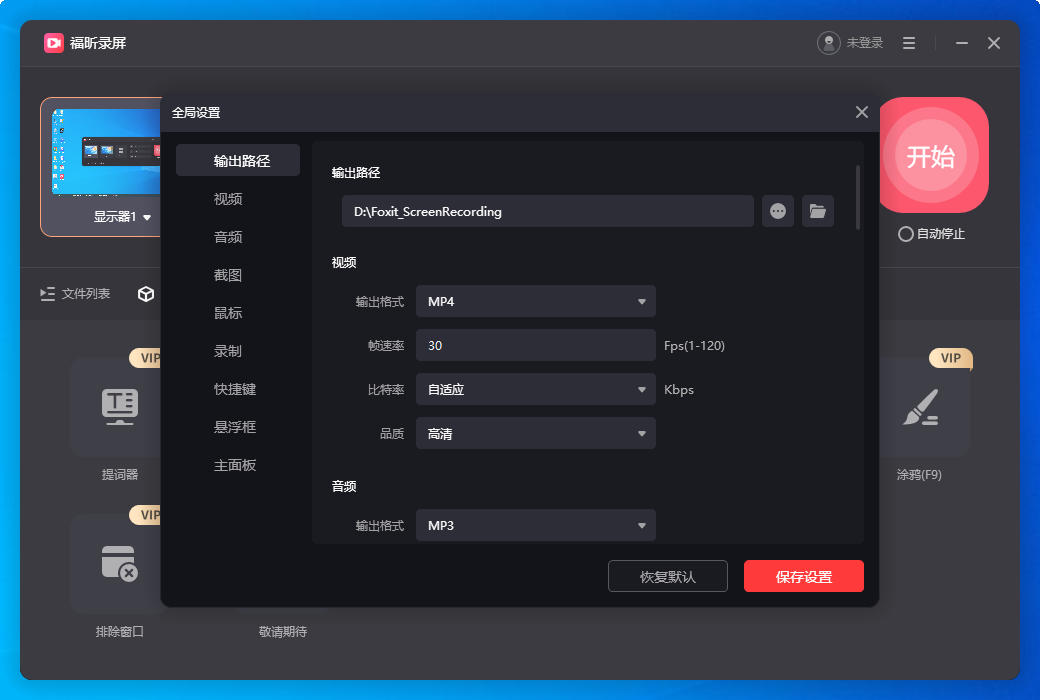Click the 未登录 login text

coord(865,43)
